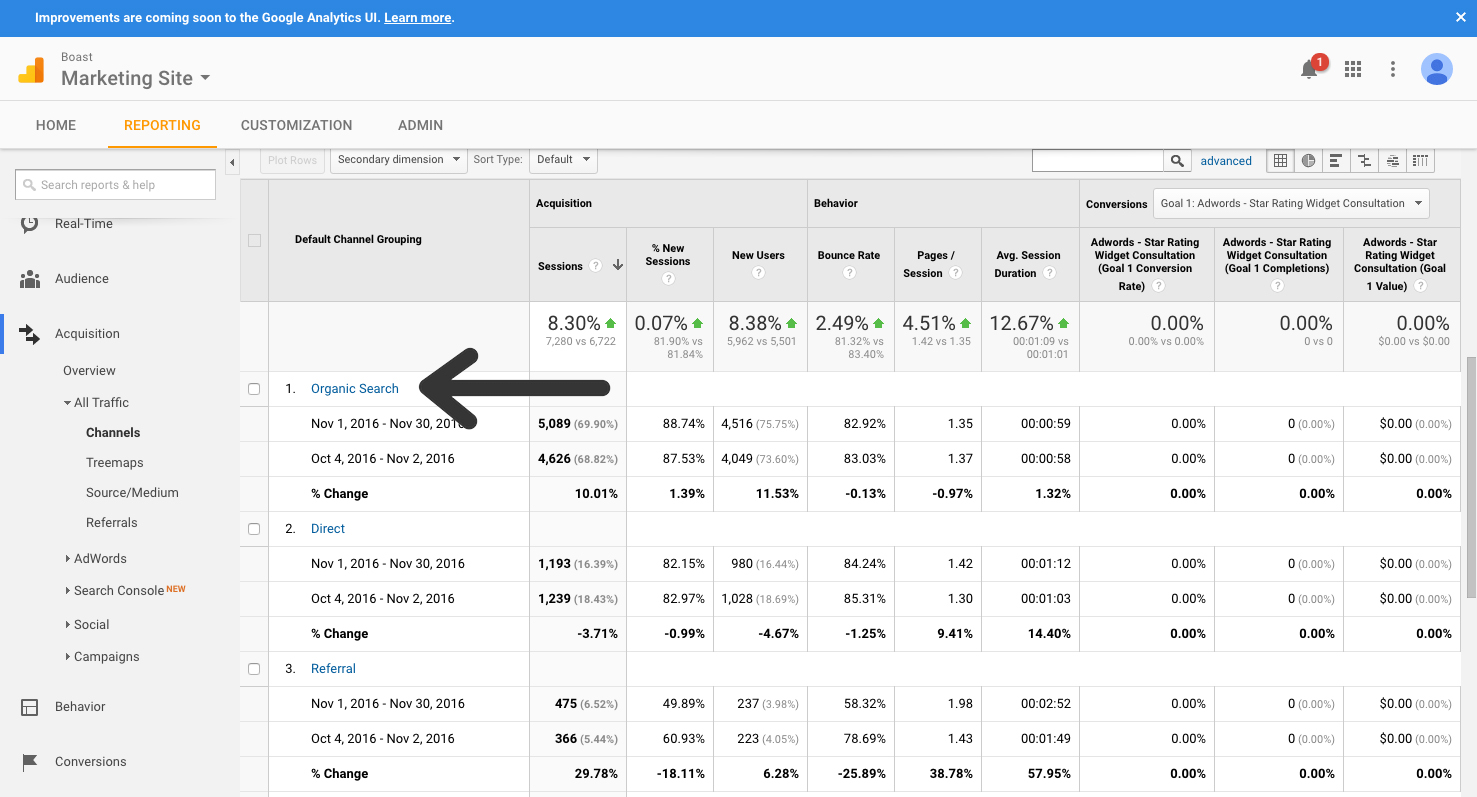Switch to the Pivot table view
This screenshot has width=1477, height=797.
click(1421, 160)
